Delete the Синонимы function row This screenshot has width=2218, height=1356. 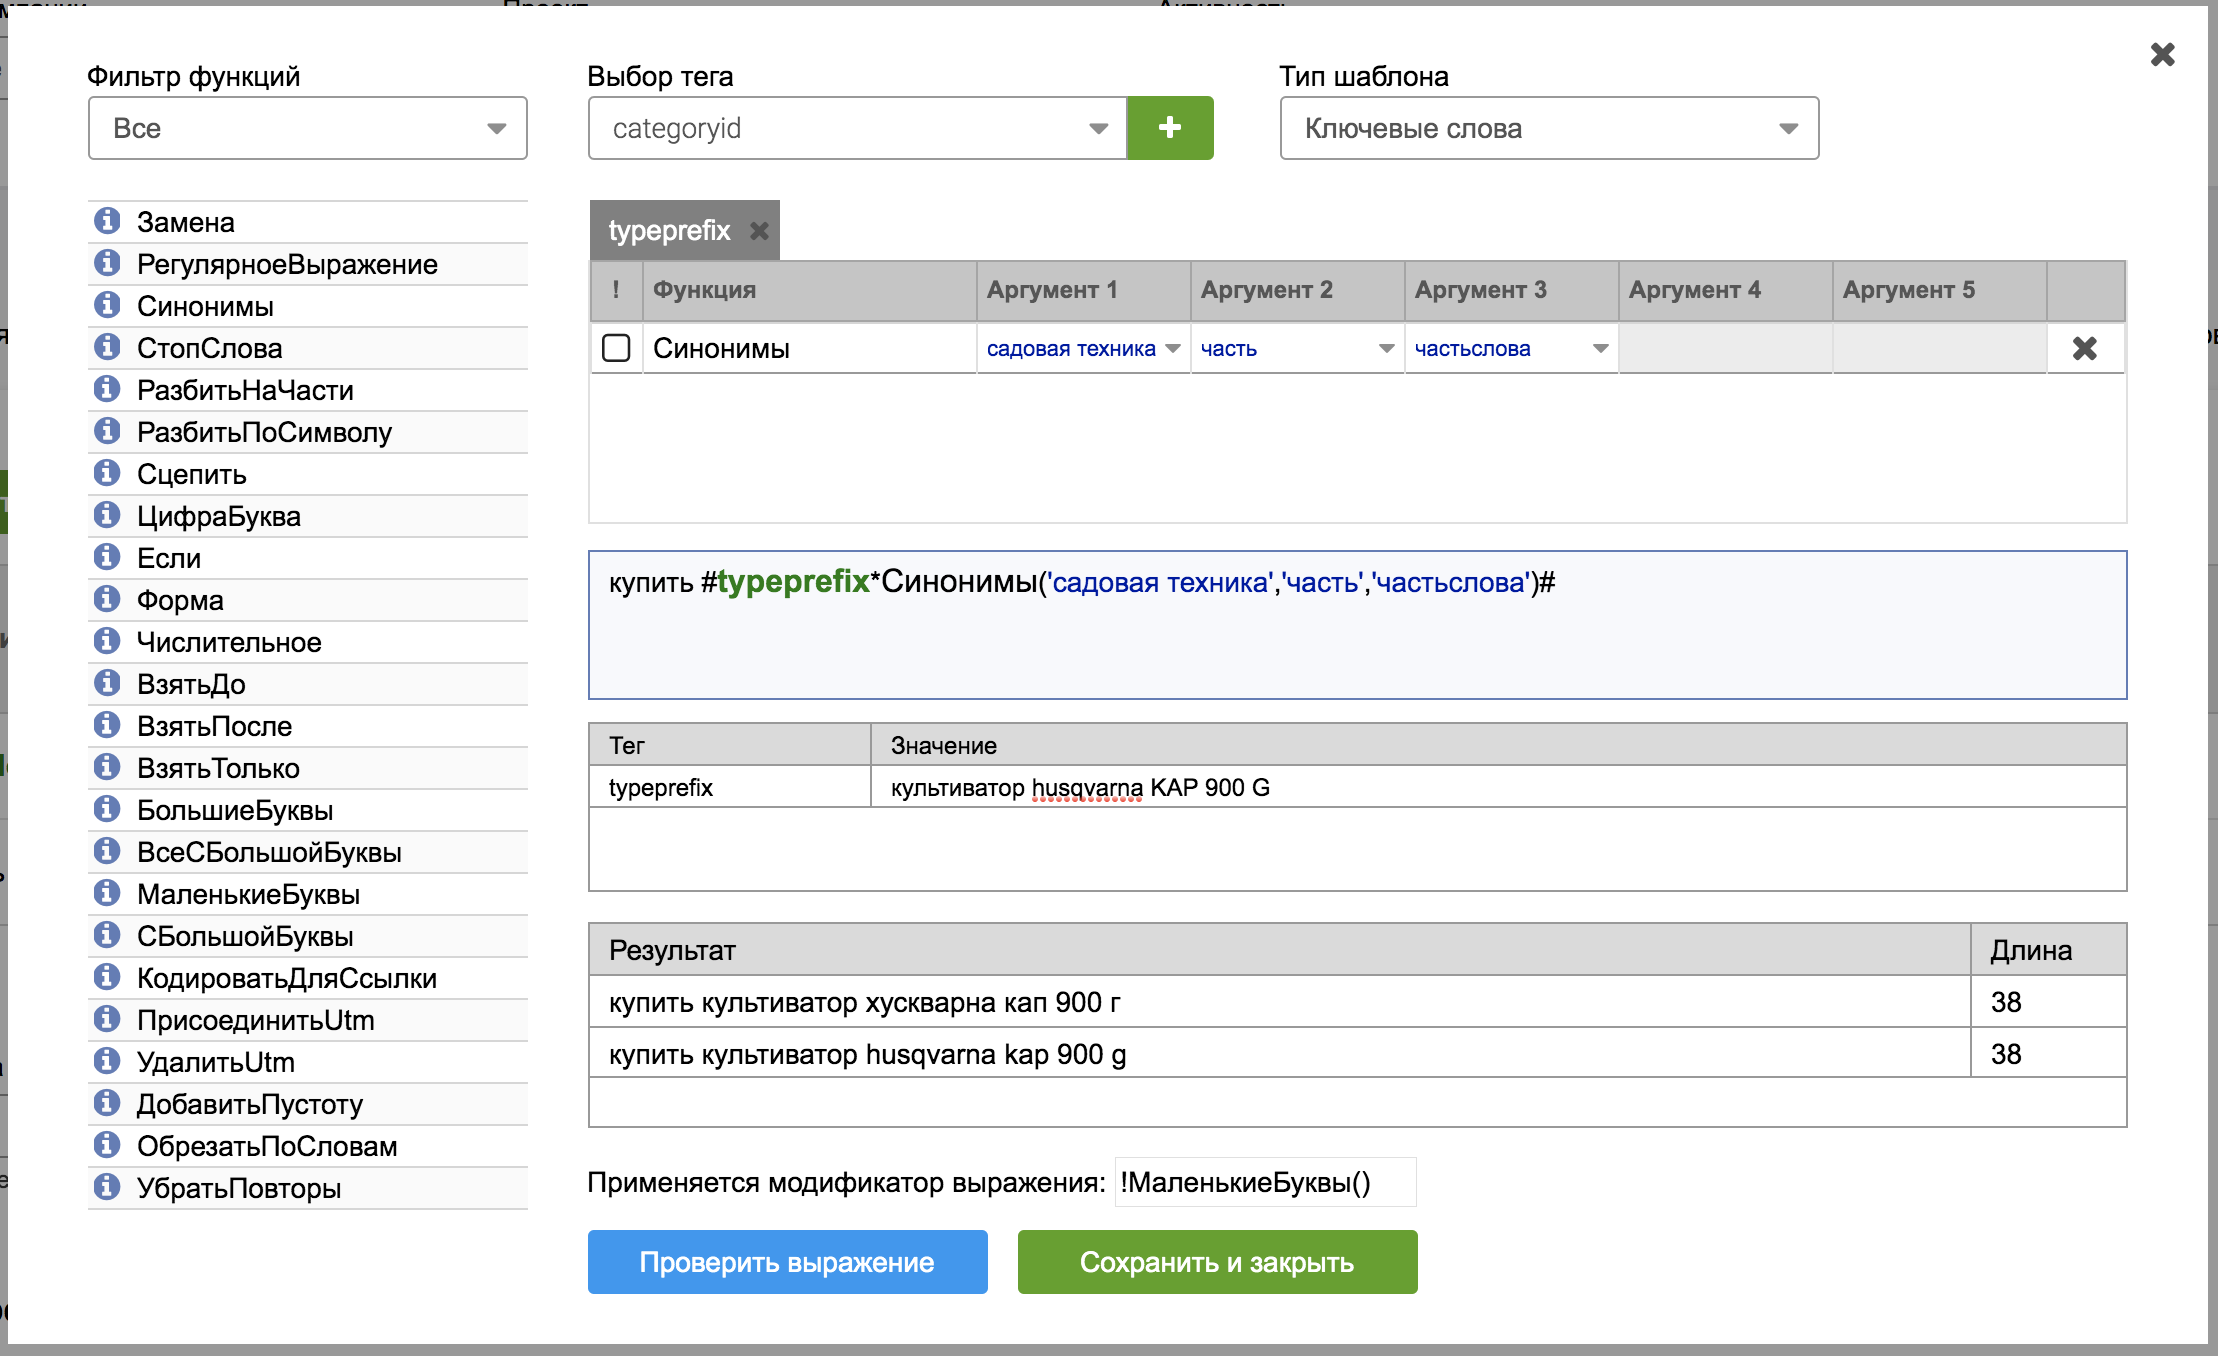tap(2084, 348)
